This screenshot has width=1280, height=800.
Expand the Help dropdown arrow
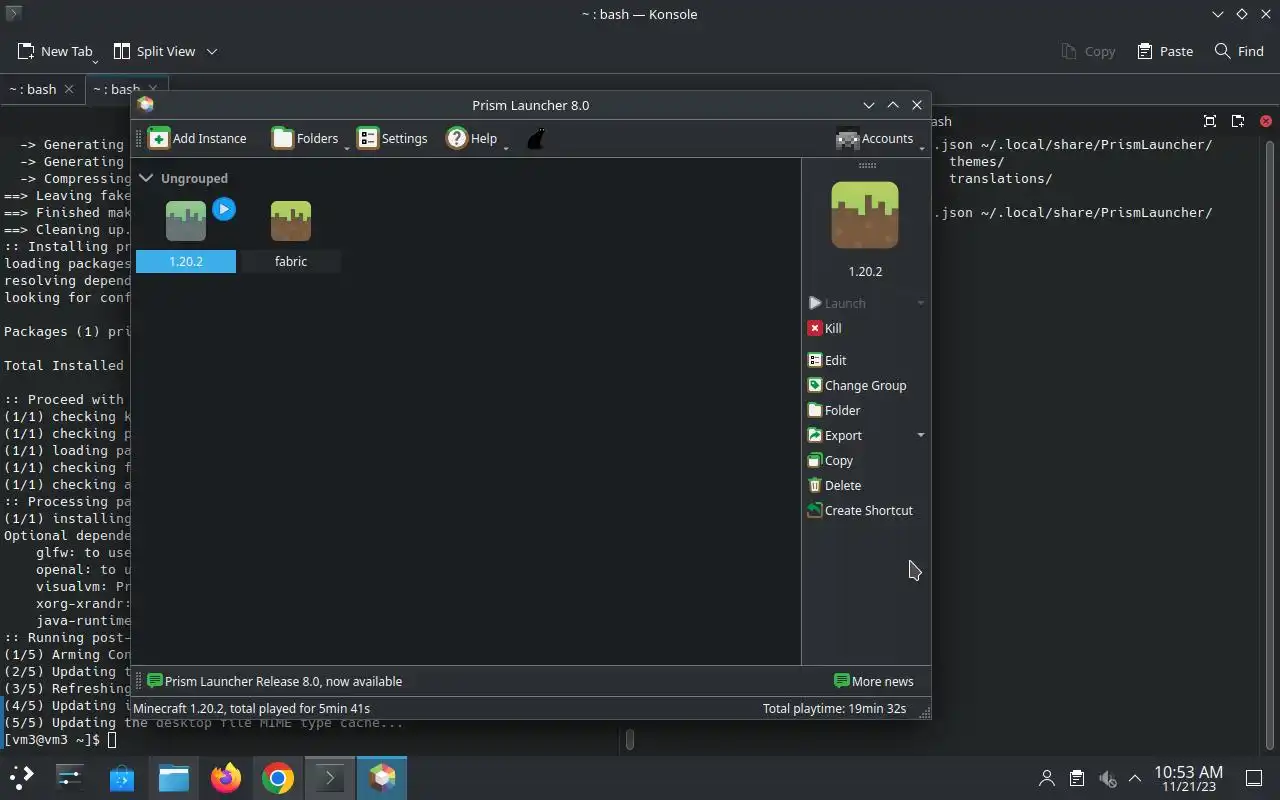click(506, 148)
